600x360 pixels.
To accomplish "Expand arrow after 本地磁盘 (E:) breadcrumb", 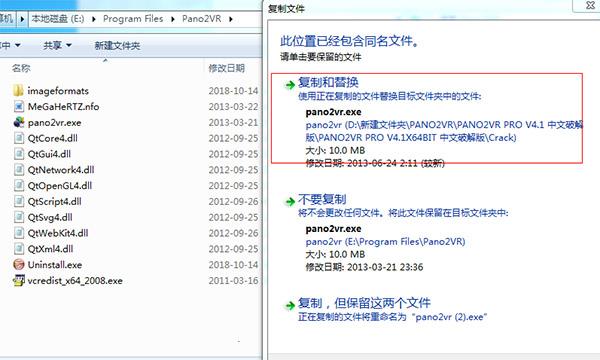I will [x=94, y=19].
